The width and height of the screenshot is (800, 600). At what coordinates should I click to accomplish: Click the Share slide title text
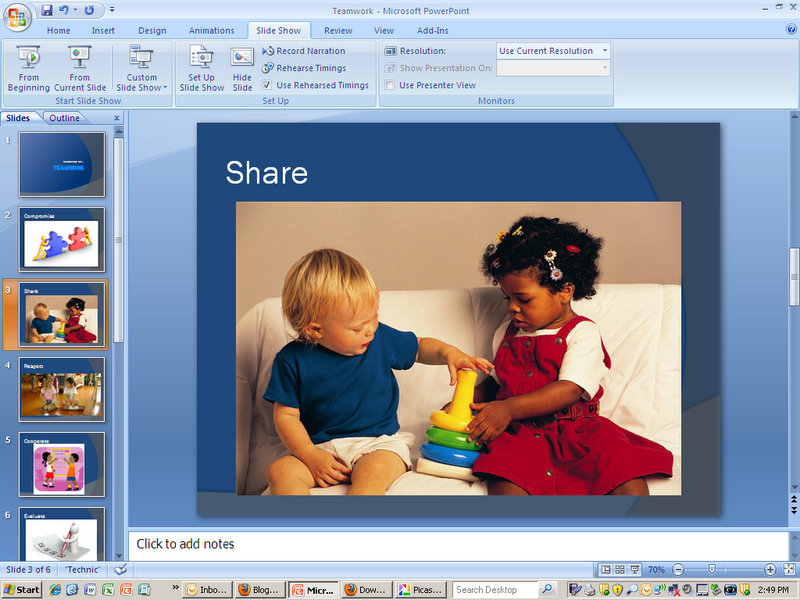pos(267,173)
